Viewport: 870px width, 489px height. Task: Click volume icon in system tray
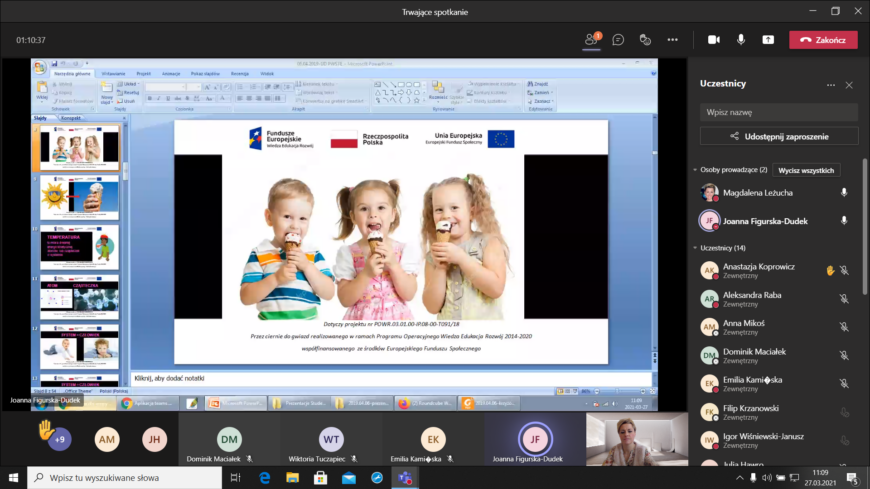point(767,477)
